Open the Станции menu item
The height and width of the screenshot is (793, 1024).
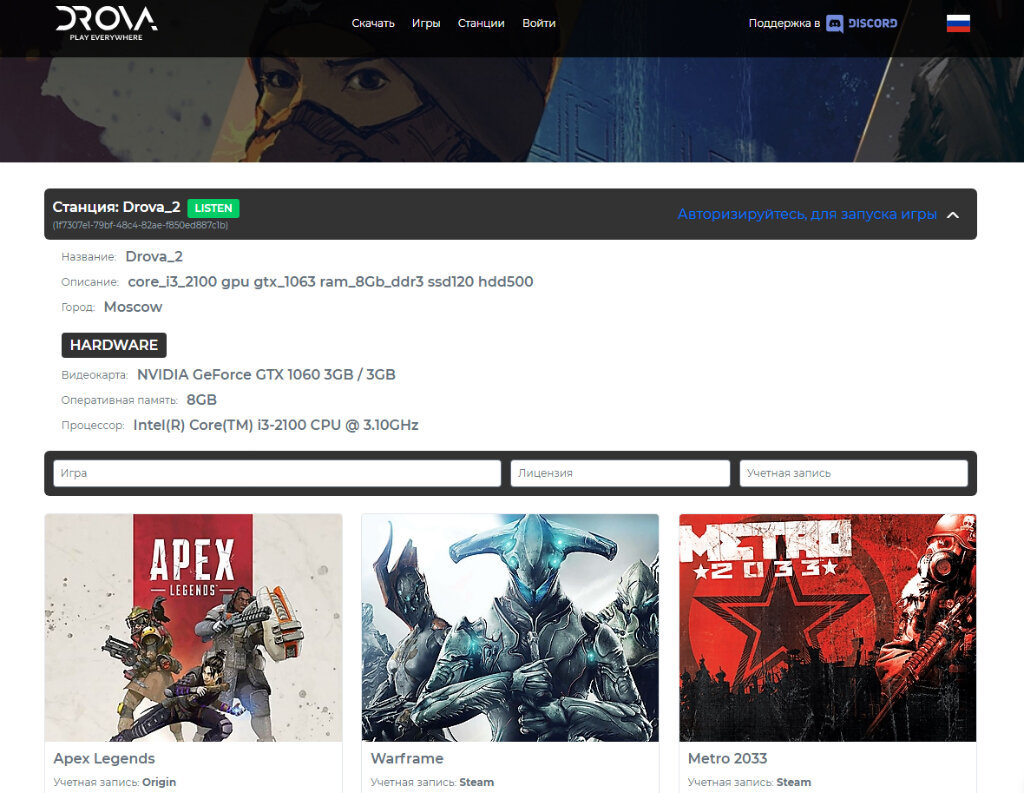tap(481, 24)
